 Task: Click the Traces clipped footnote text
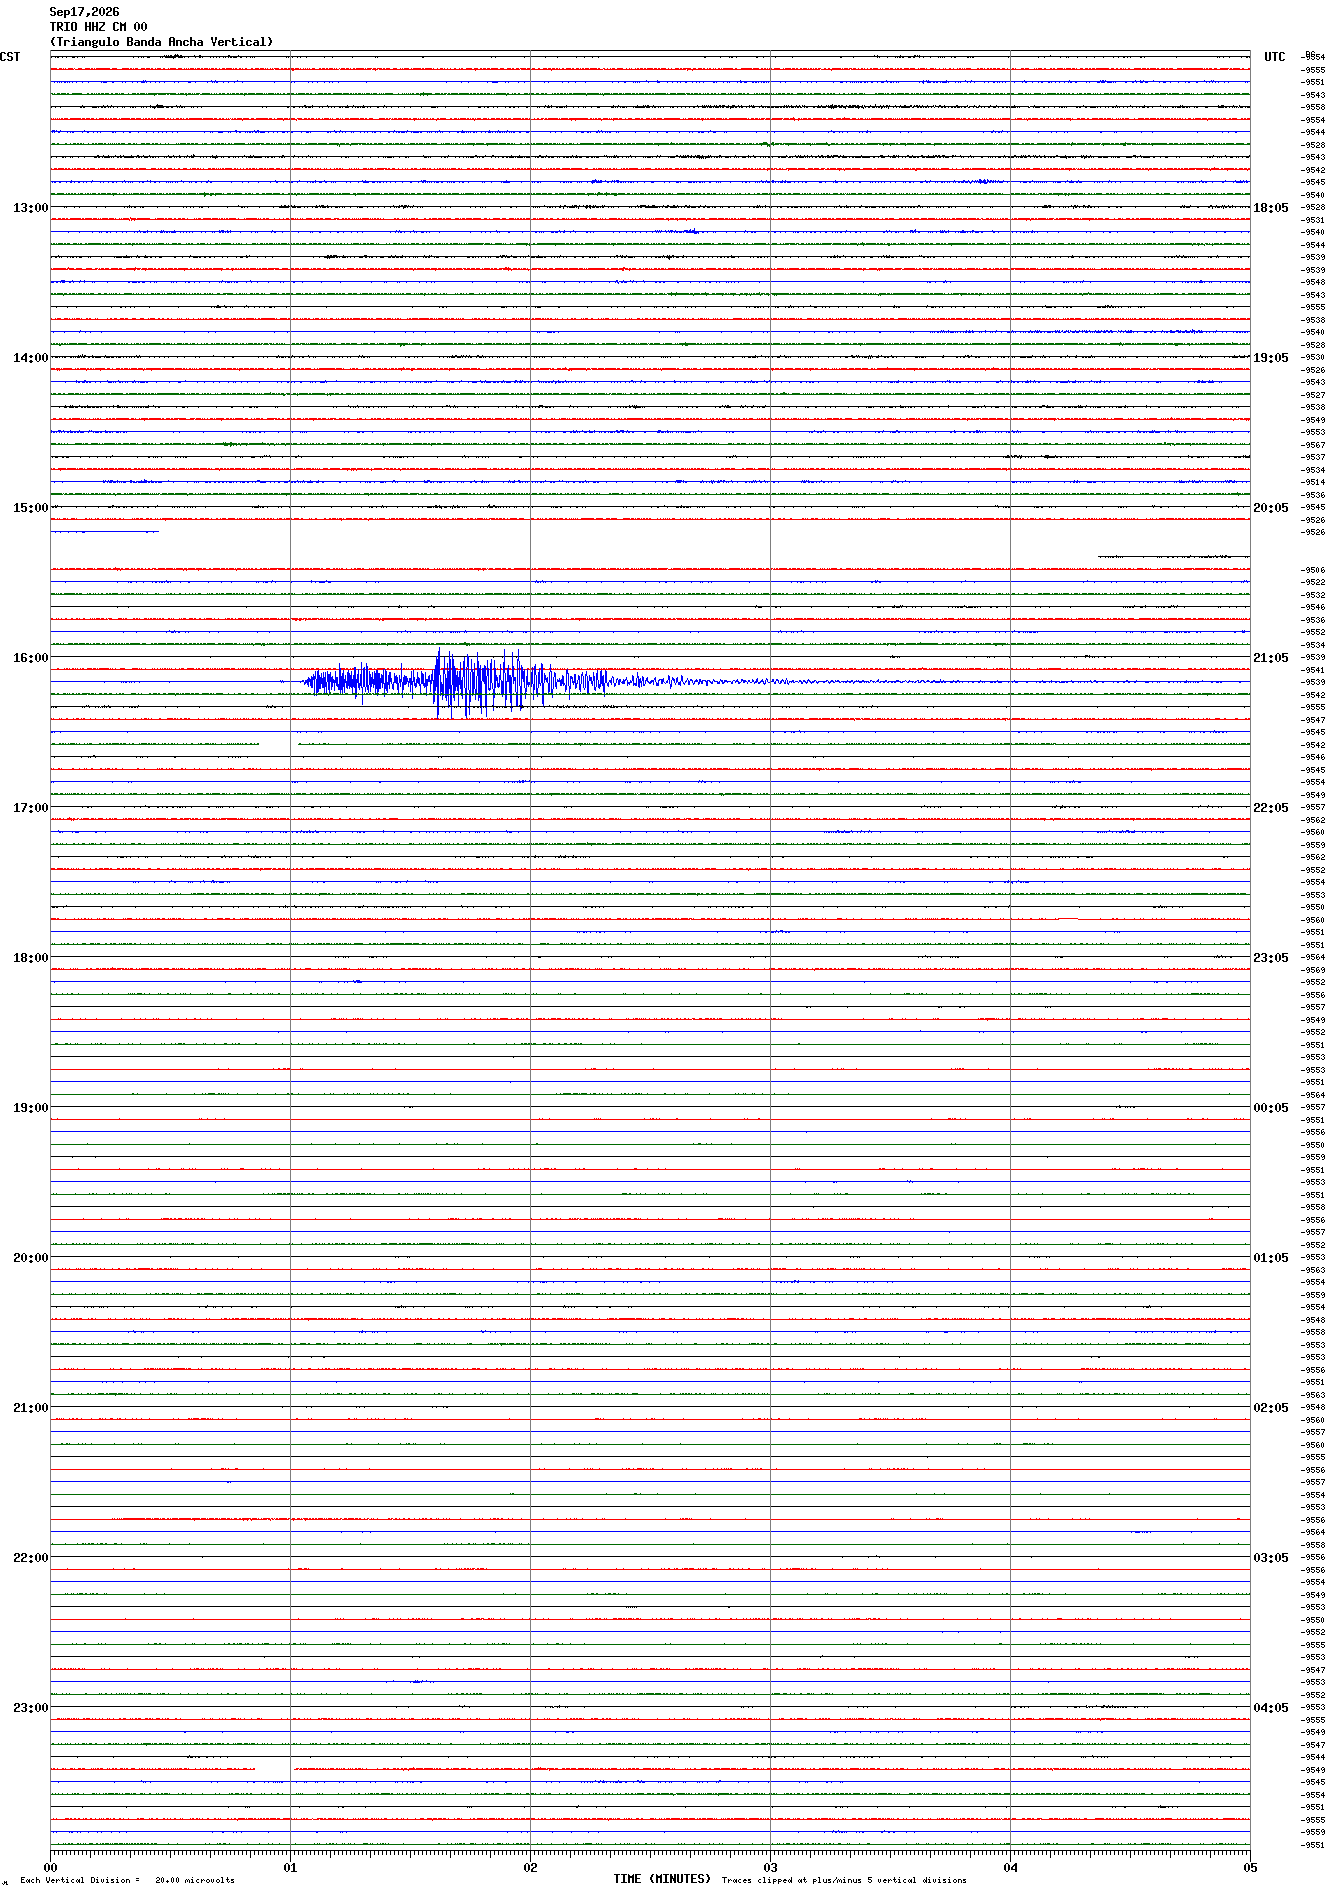pyautogui.click(x=844, y=1880)
